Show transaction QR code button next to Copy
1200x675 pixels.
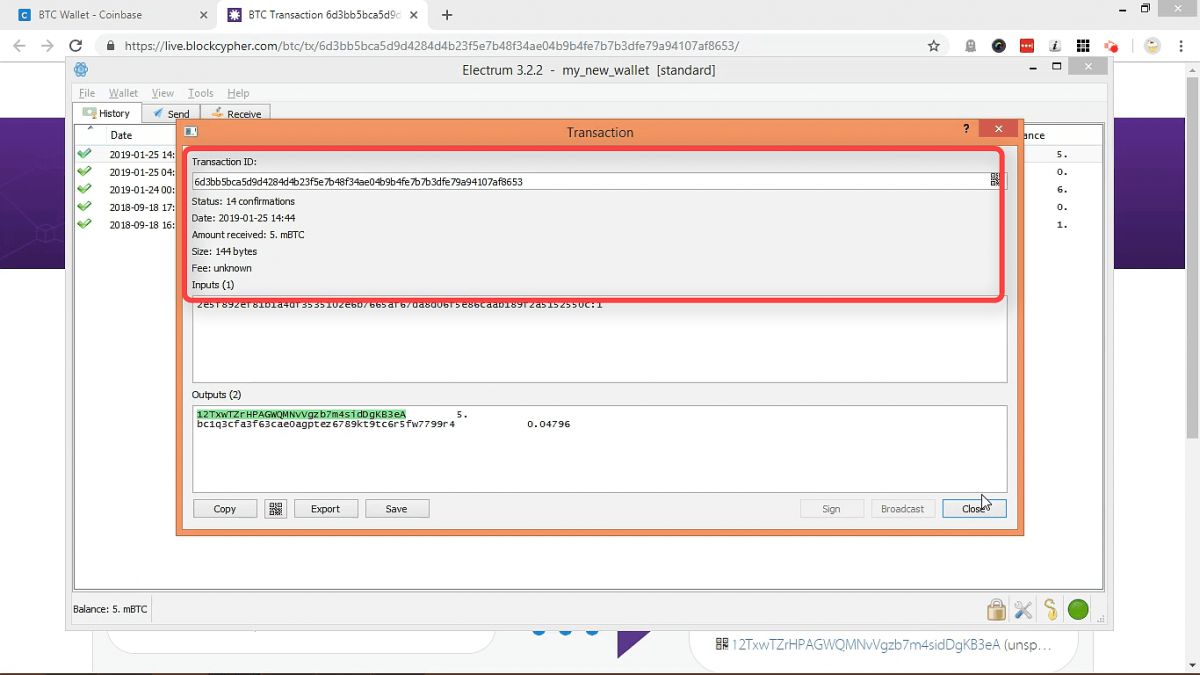pos(276,509)
